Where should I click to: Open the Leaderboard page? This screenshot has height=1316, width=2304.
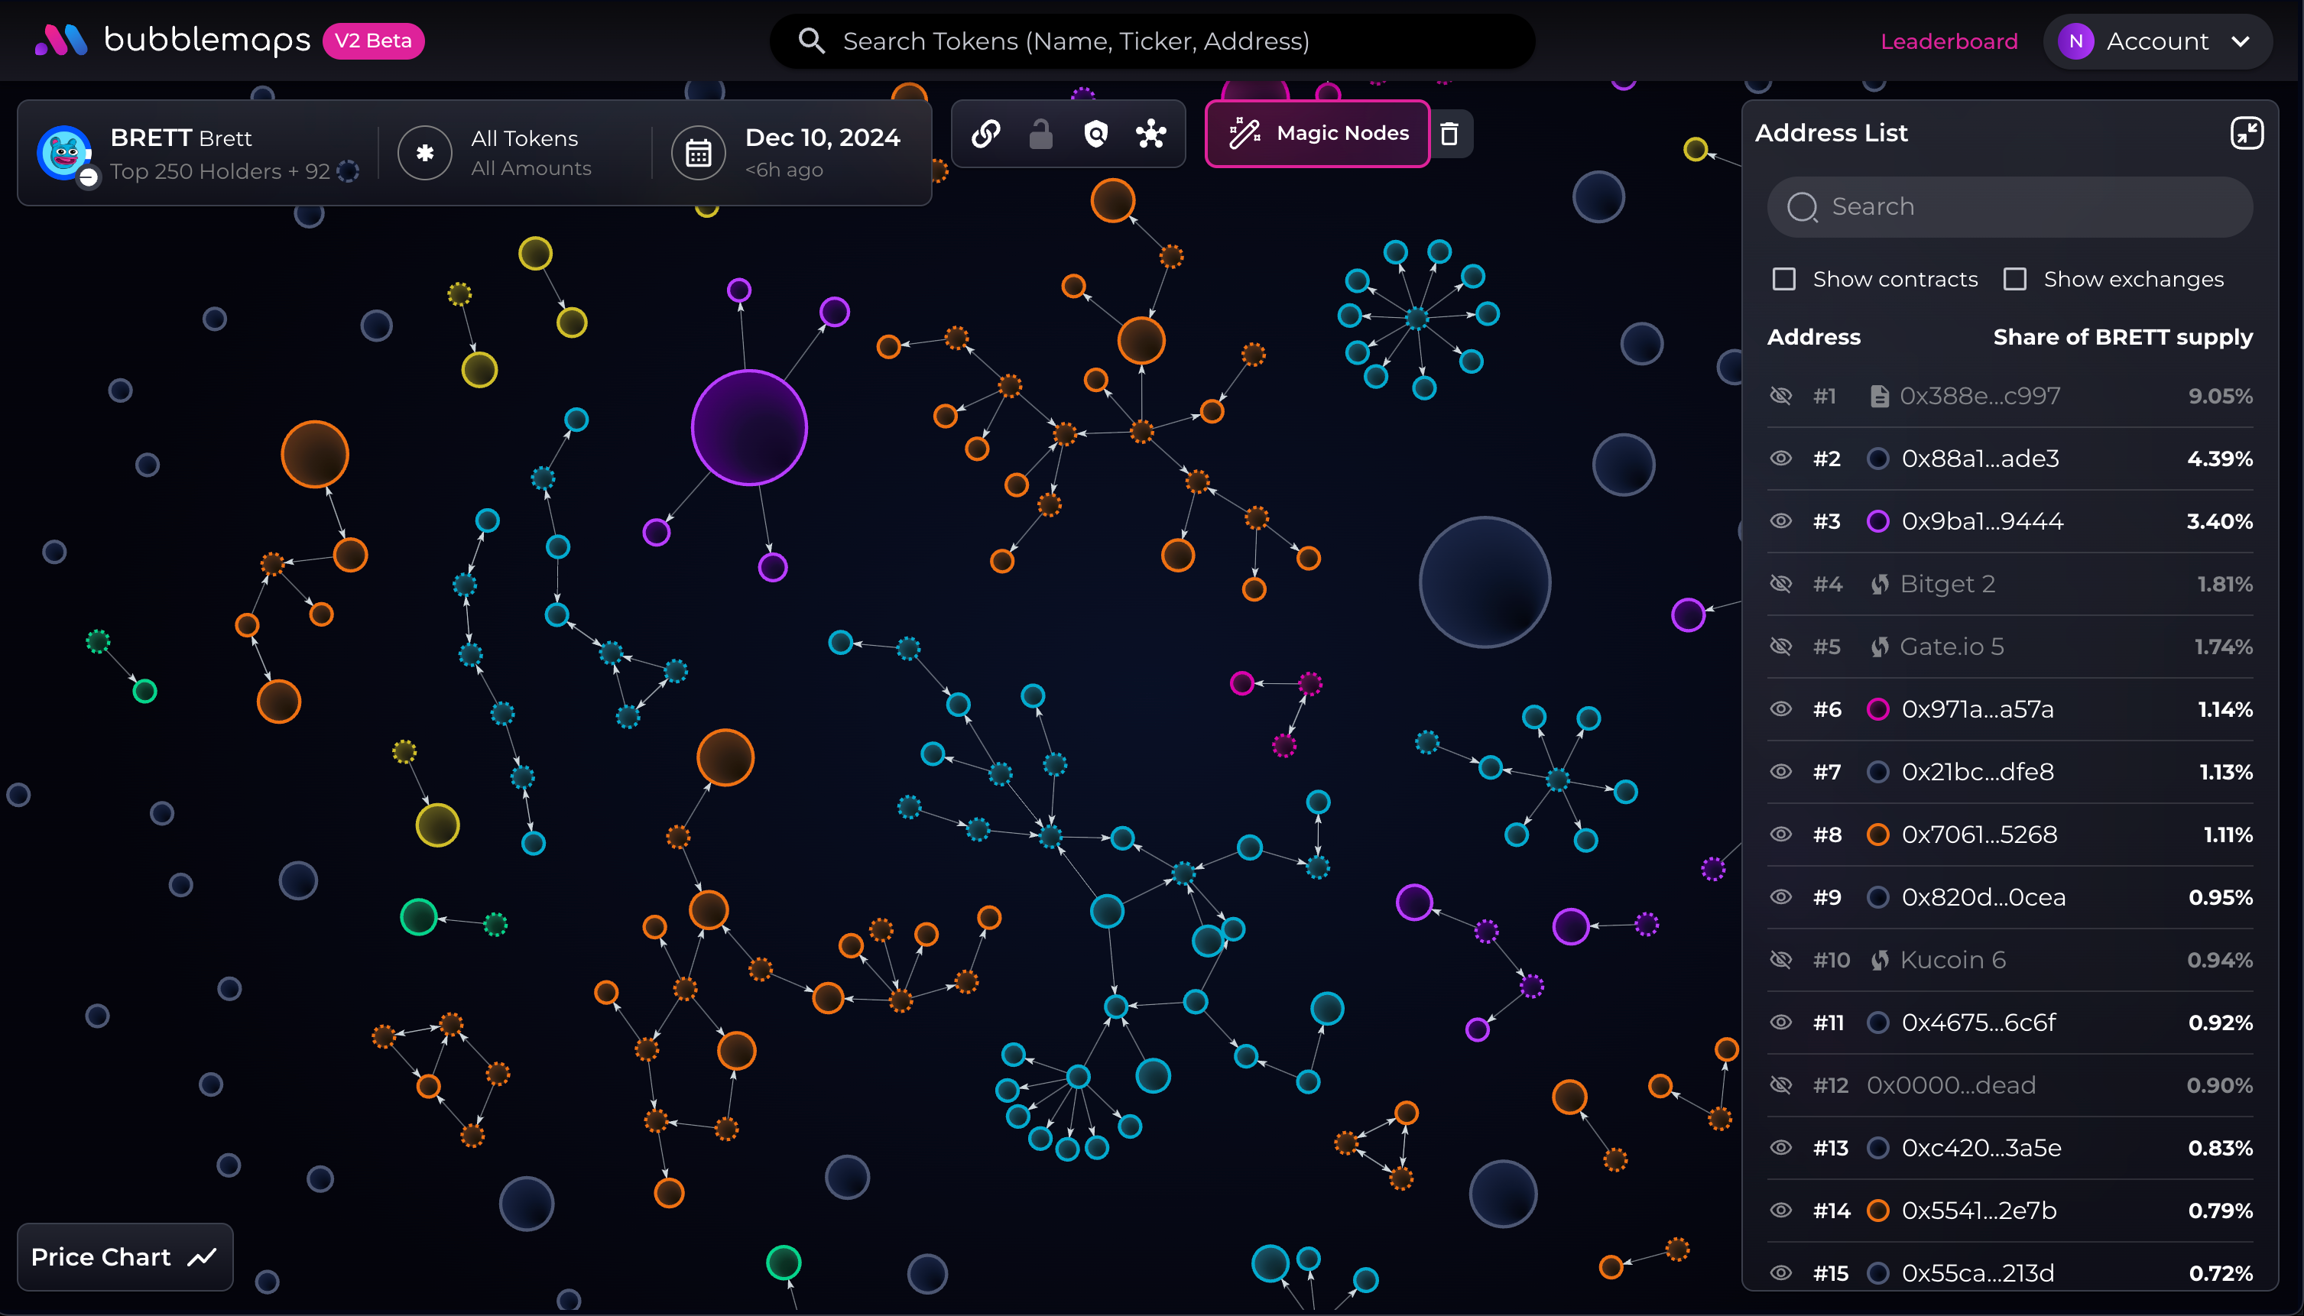coord(1948,41)
